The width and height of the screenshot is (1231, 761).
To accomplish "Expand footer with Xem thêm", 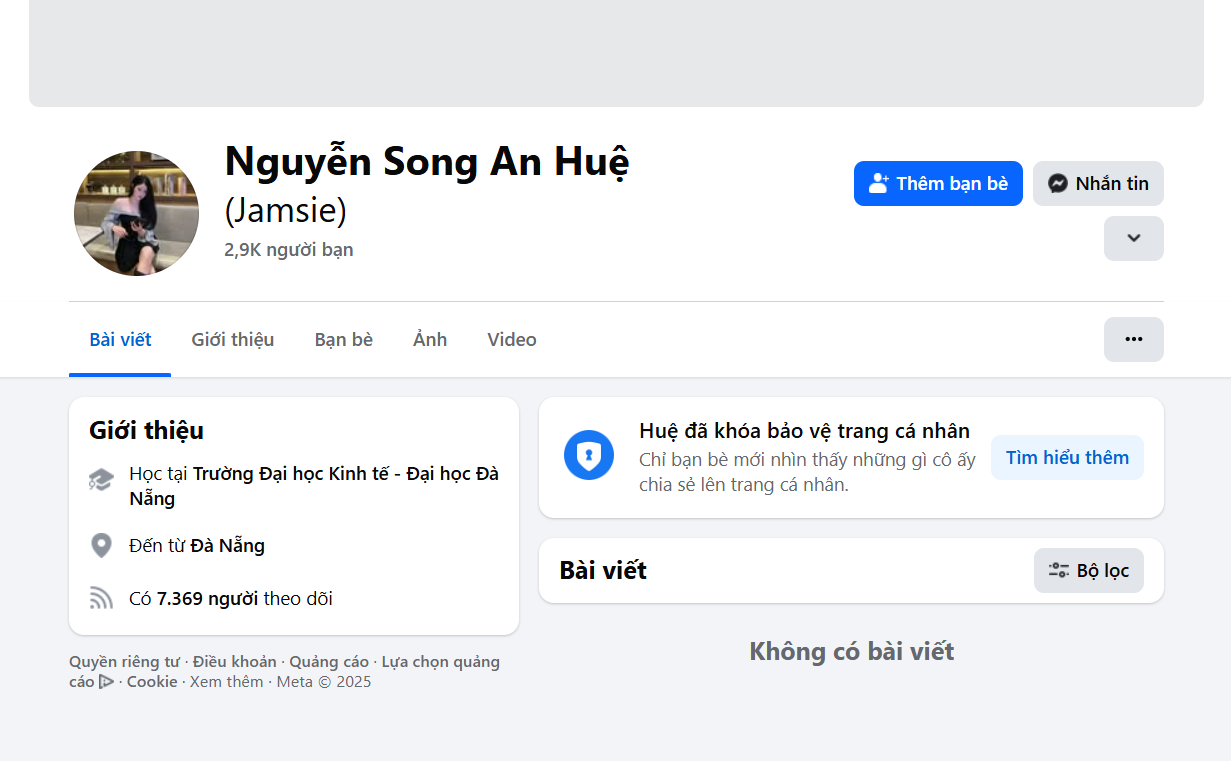I will (x=226, y=682).
